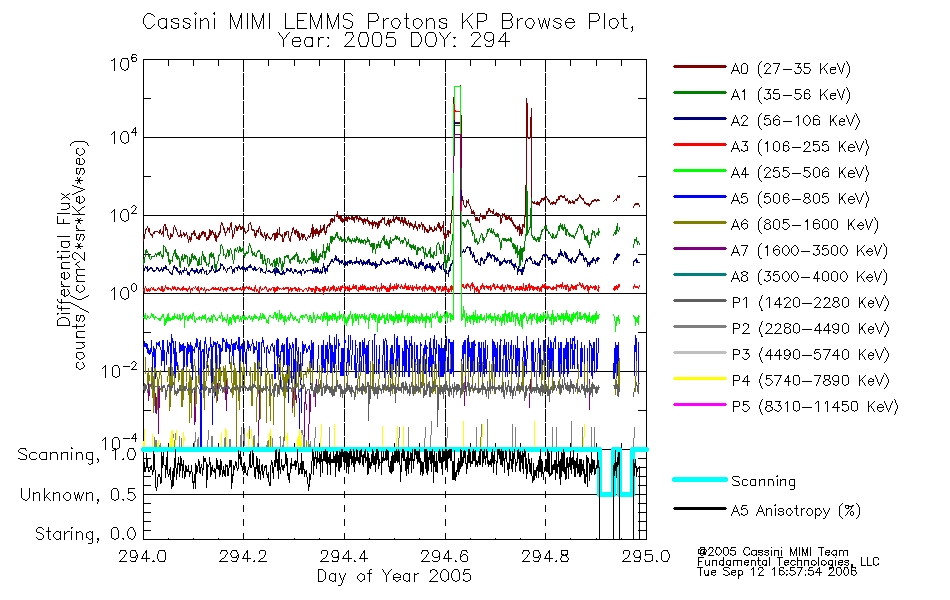This screenshot has width=950, height=600.
Task: Click the red A3 legend line
Action: (700, 145)
